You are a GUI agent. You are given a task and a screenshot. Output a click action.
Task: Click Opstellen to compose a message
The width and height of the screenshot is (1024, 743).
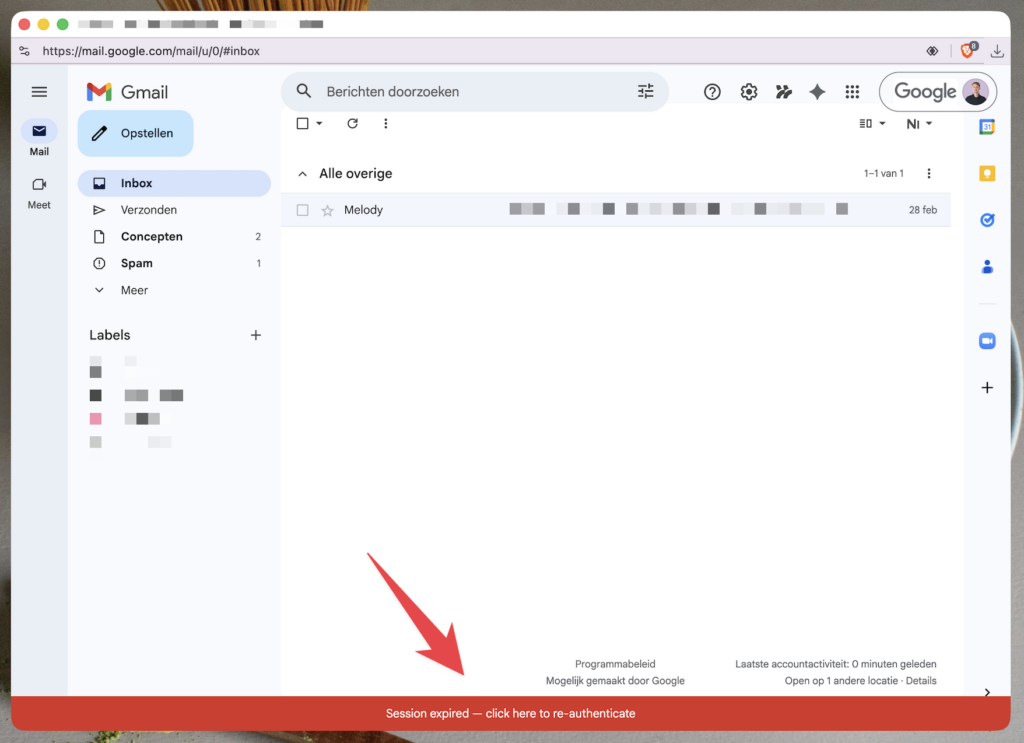(135, 134)
